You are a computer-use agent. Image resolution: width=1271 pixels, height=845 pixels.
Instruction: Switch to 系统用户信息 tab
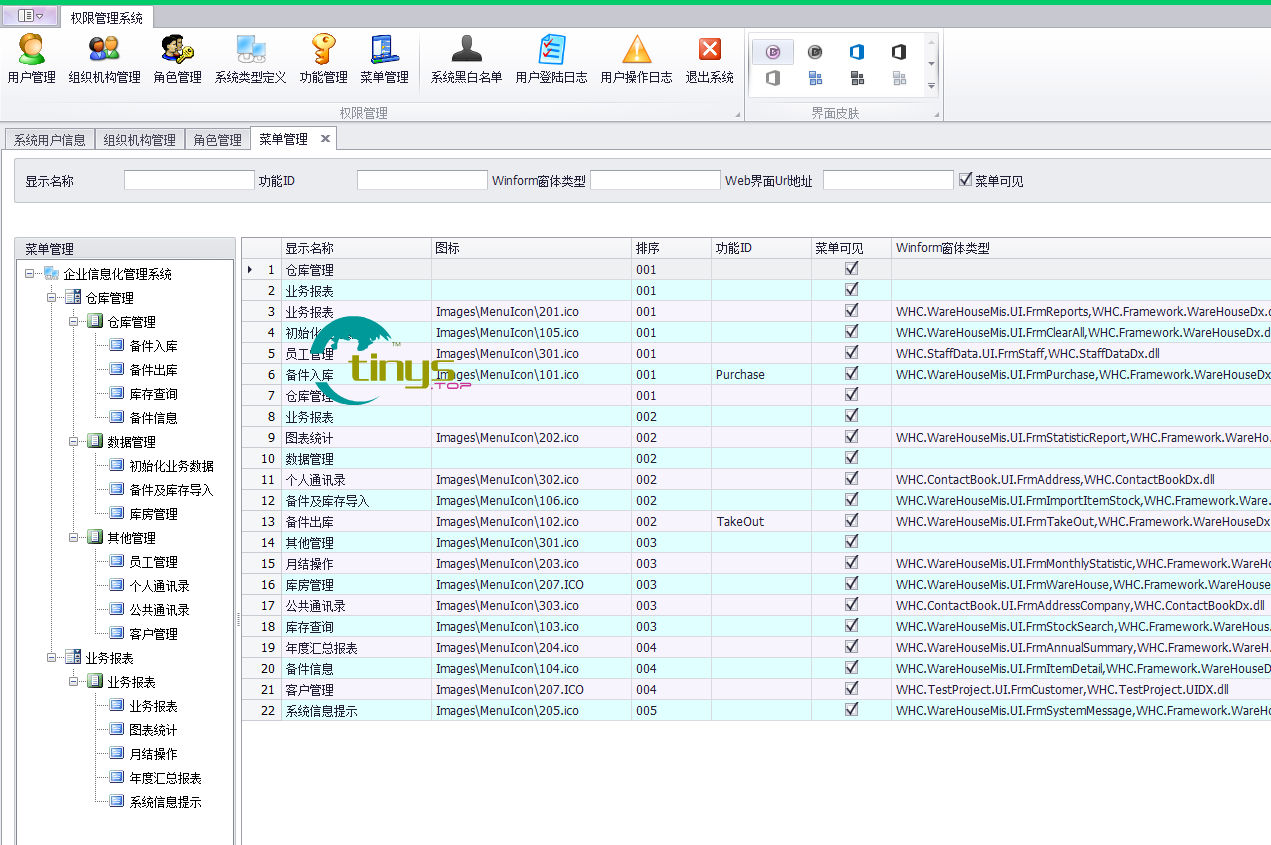(x=50, y=140)
